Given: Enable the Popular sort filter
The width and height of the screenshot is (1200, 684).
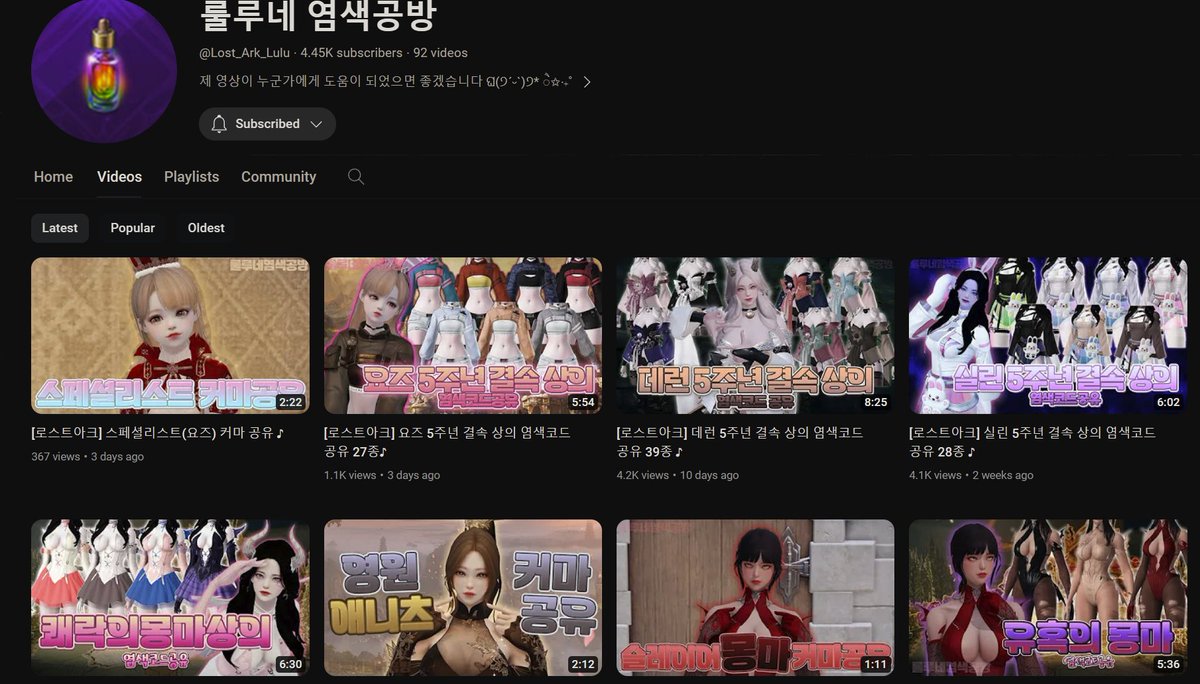Looking at the screenshot, I should [x=132, y=227].
